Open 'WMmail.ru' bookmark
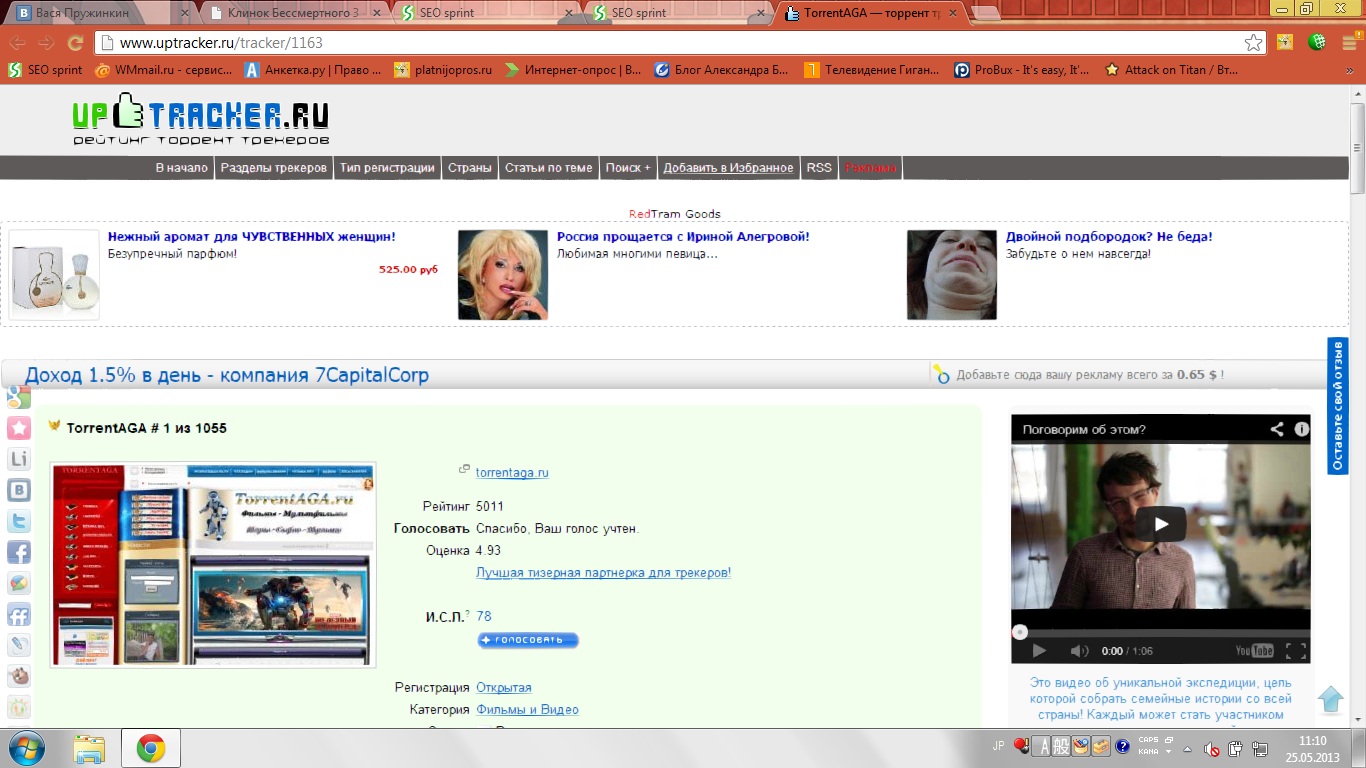The height and width of the screenshot is (768, 1366). (164, 70)
